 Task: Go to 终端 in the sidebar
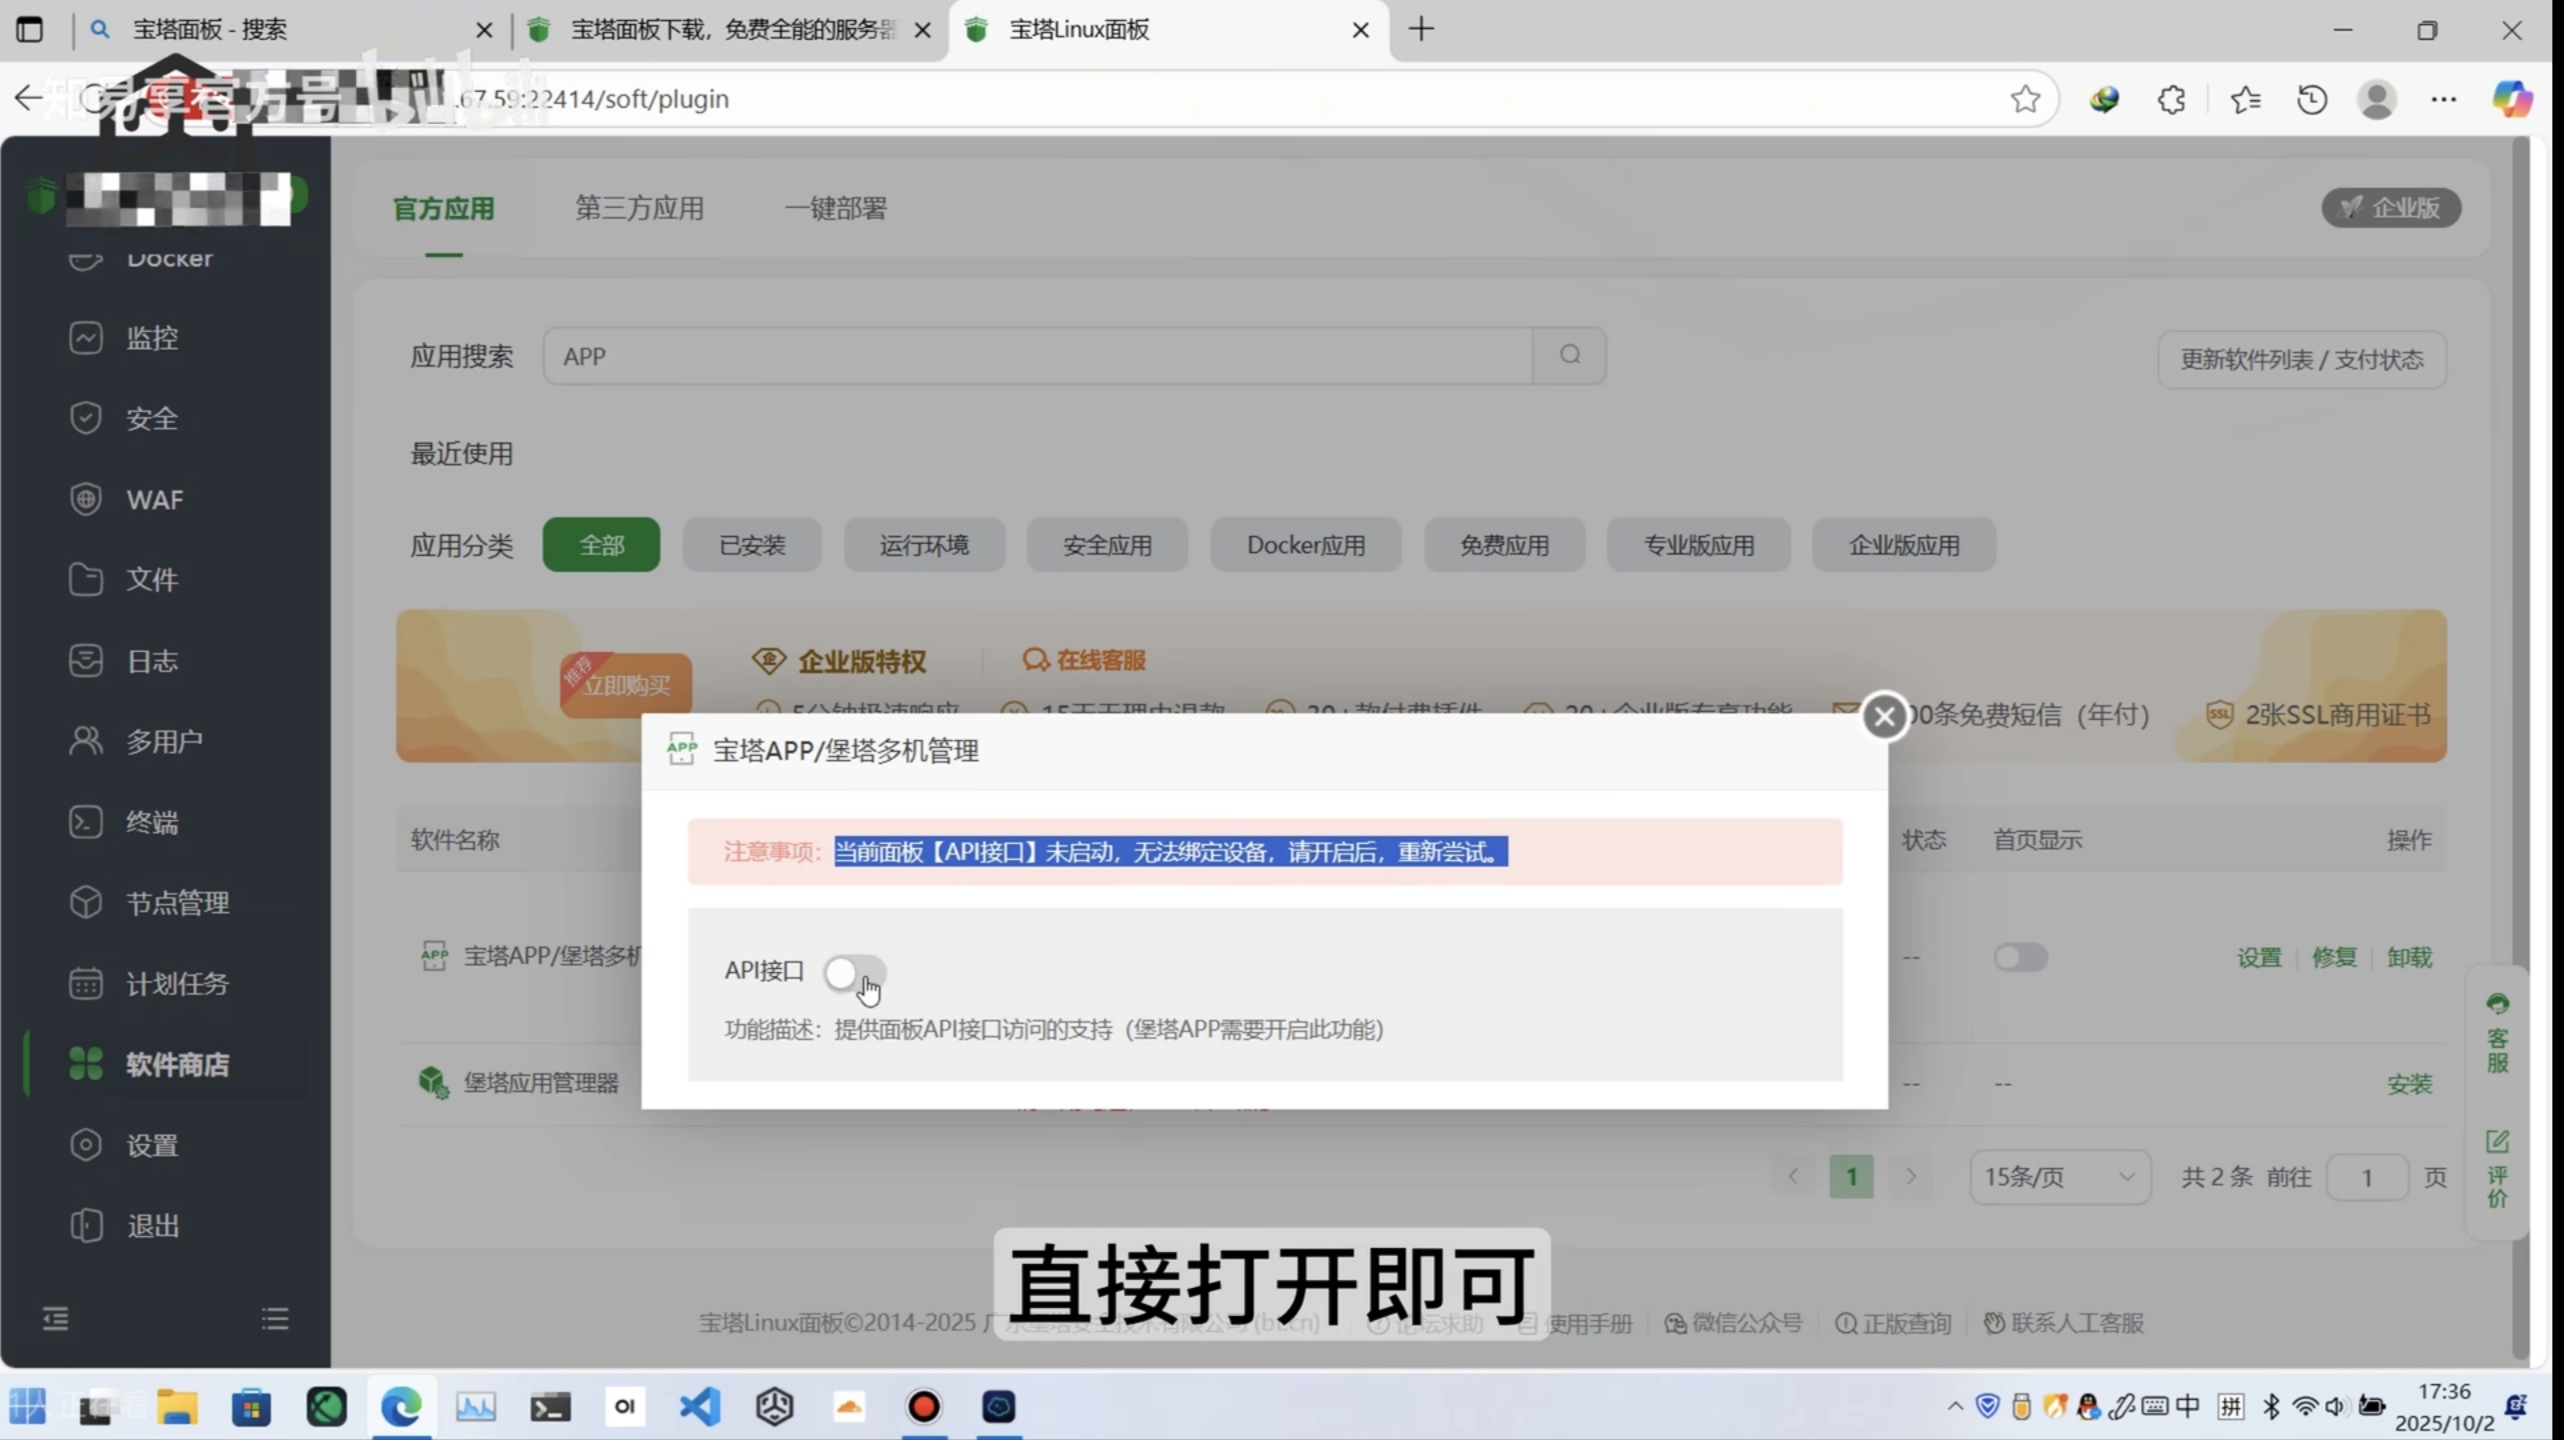pyautogui.click(x=151, y=822)
